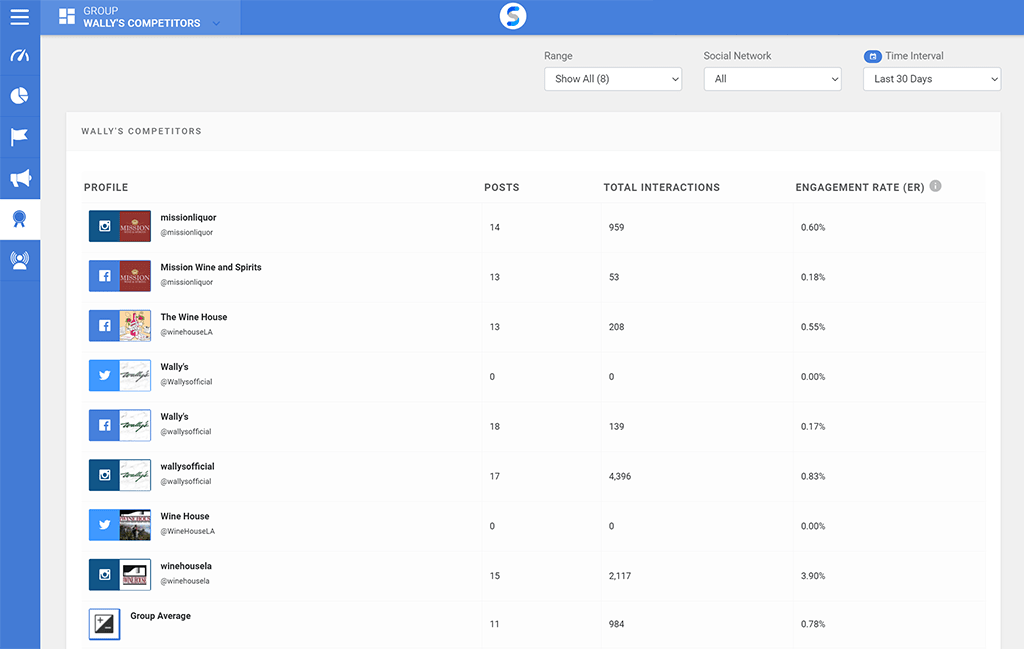Select the award ribbon competitors sidebar icon

point(20,219)
